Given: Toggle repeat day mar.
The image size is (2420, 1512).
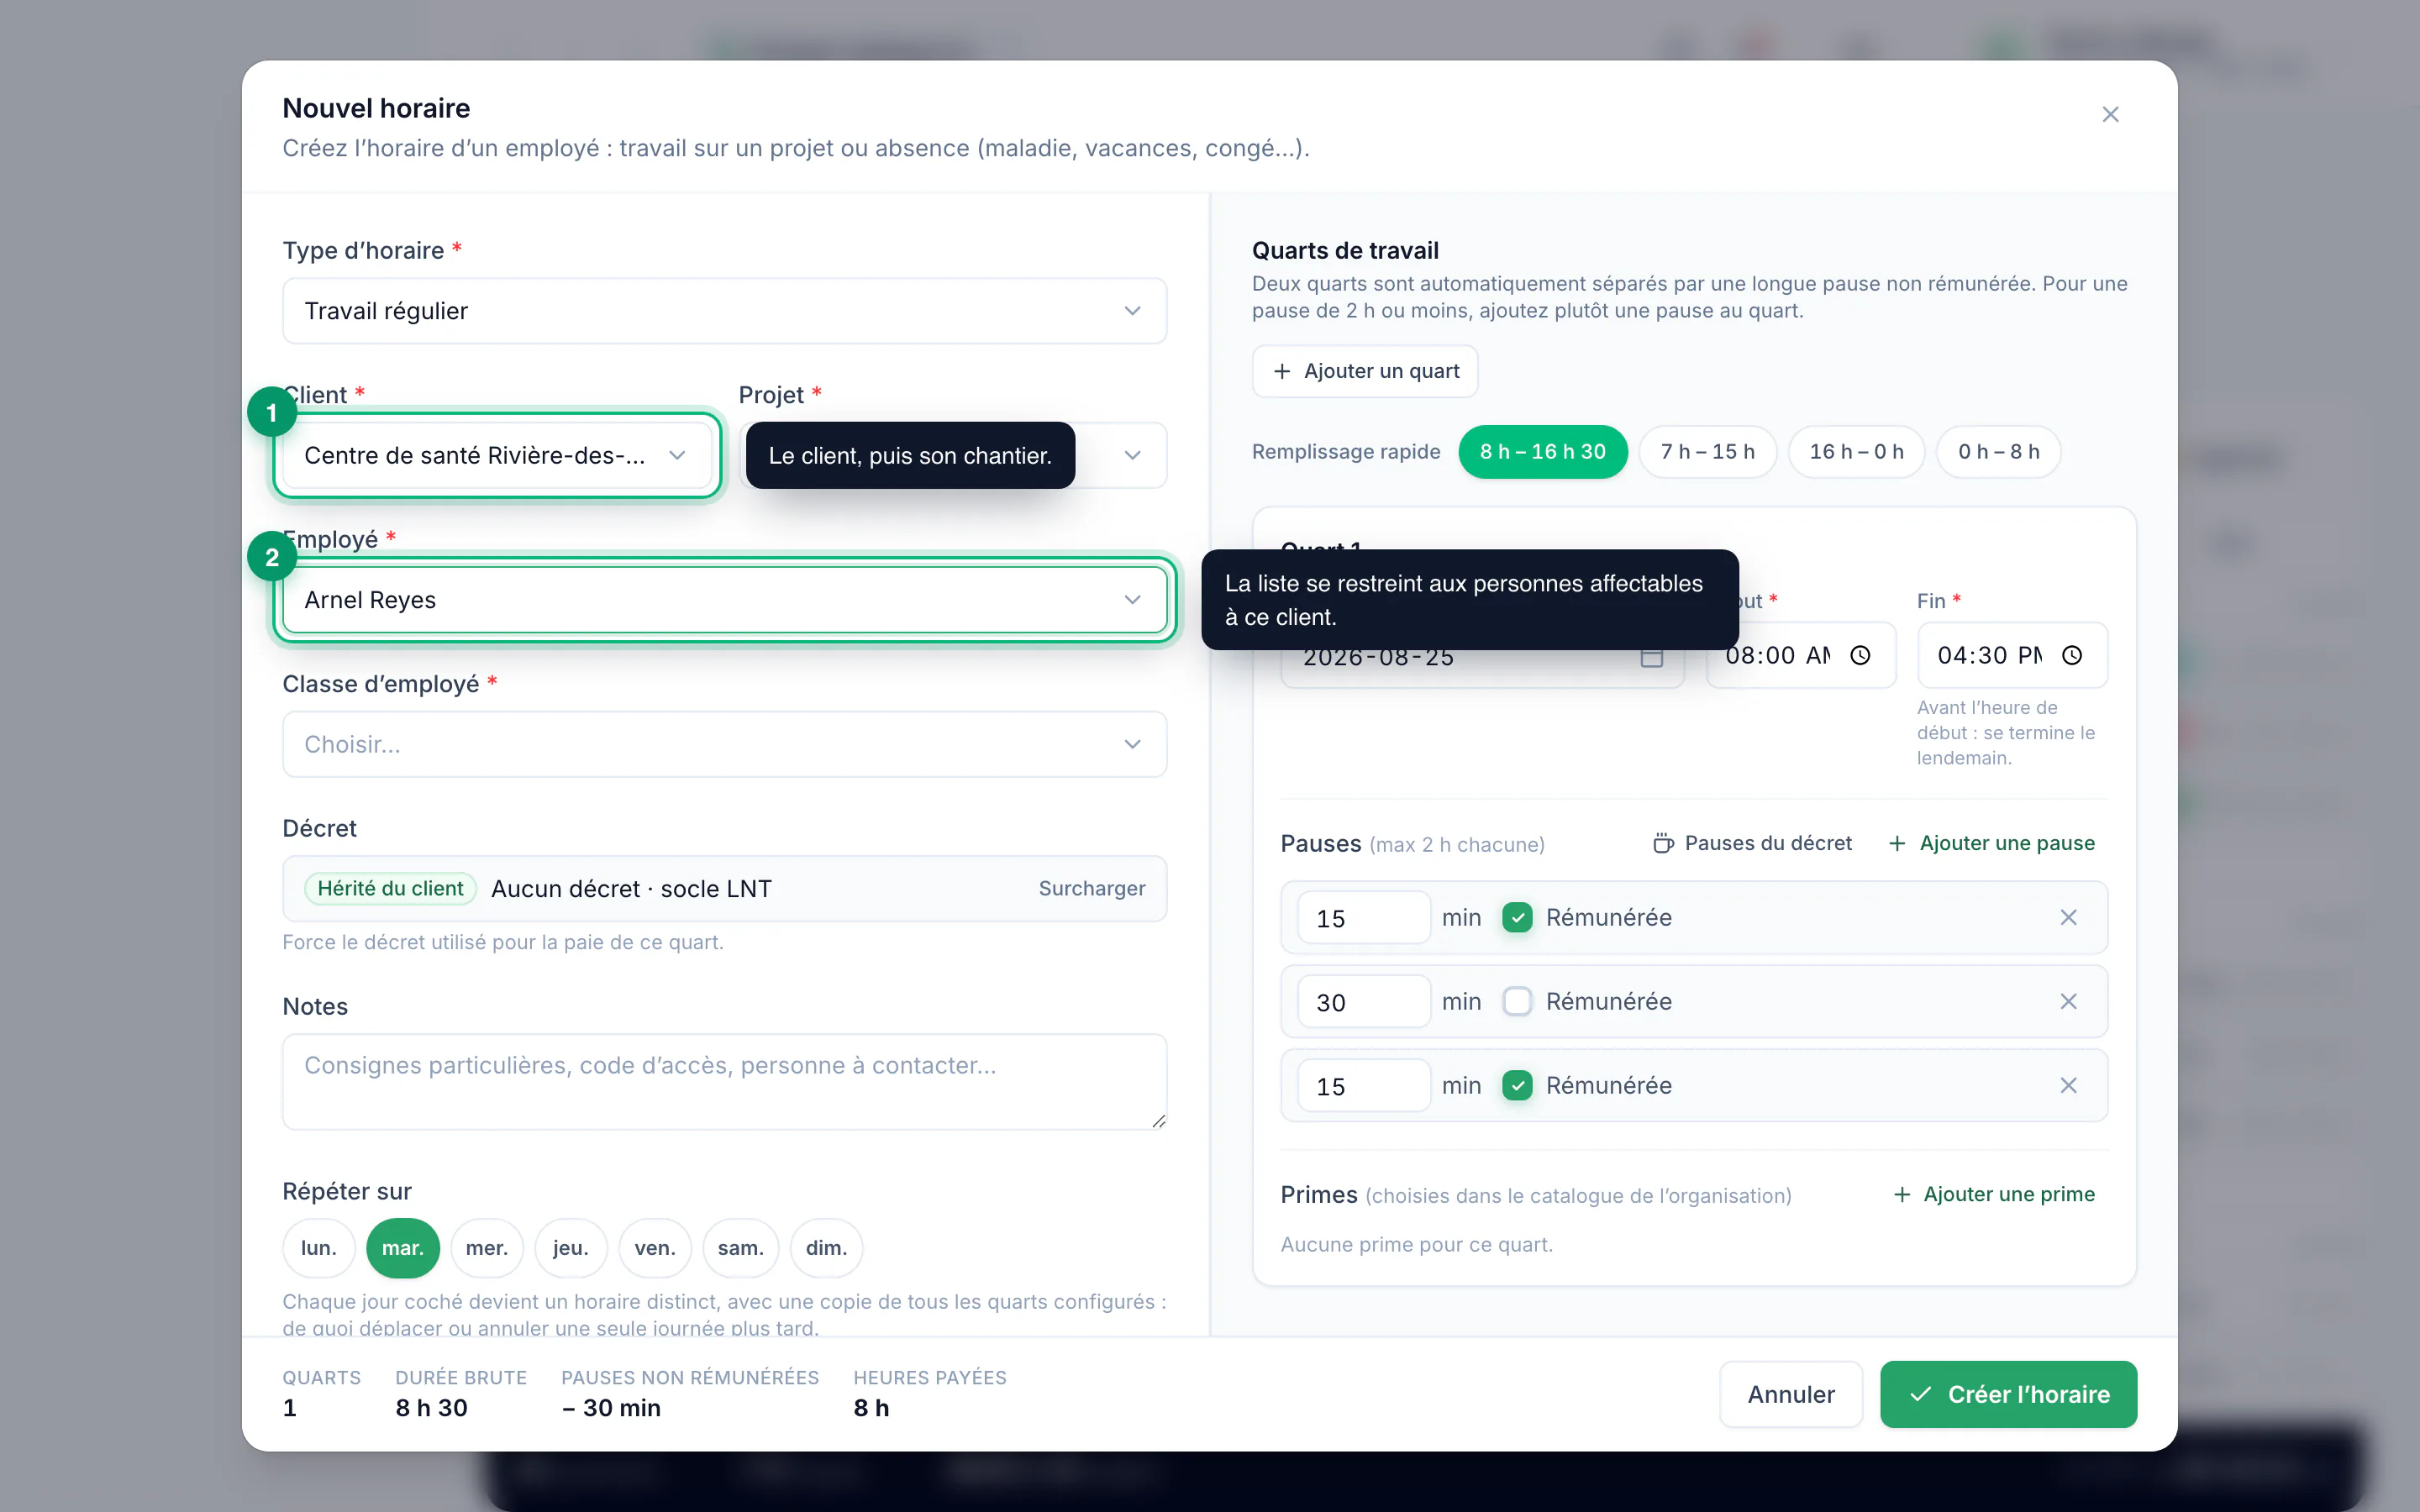Looking at the screenshot, I should click(x=403, y=1248).
